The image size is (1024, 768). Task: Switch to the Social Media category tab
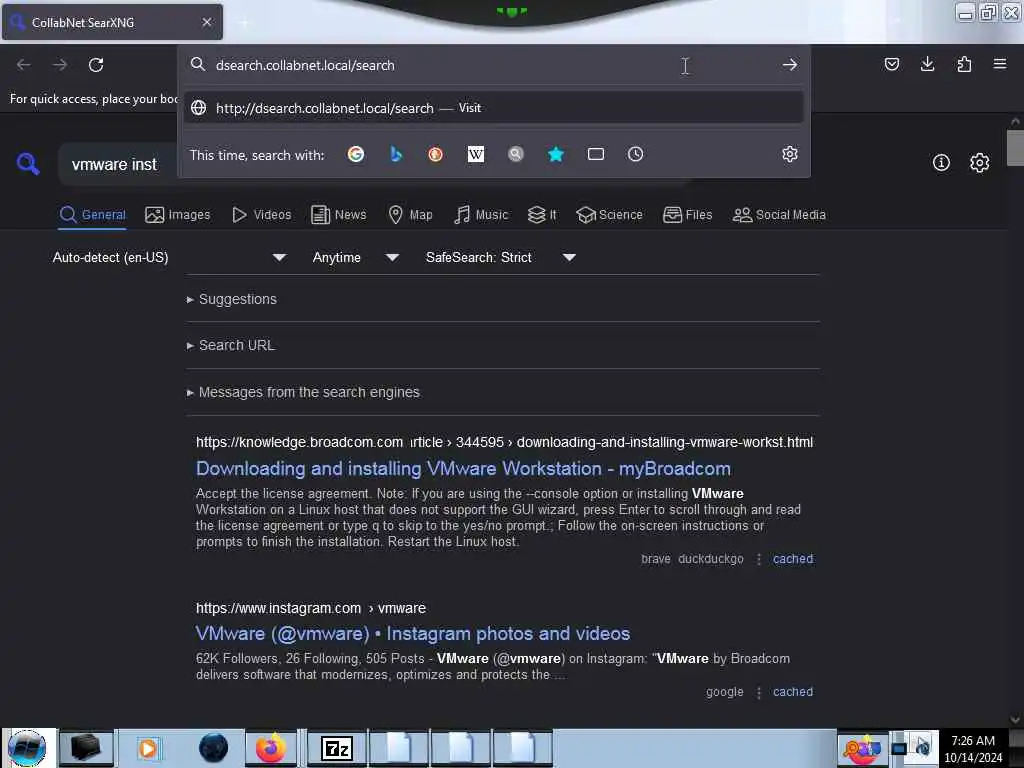pos(779,215)
